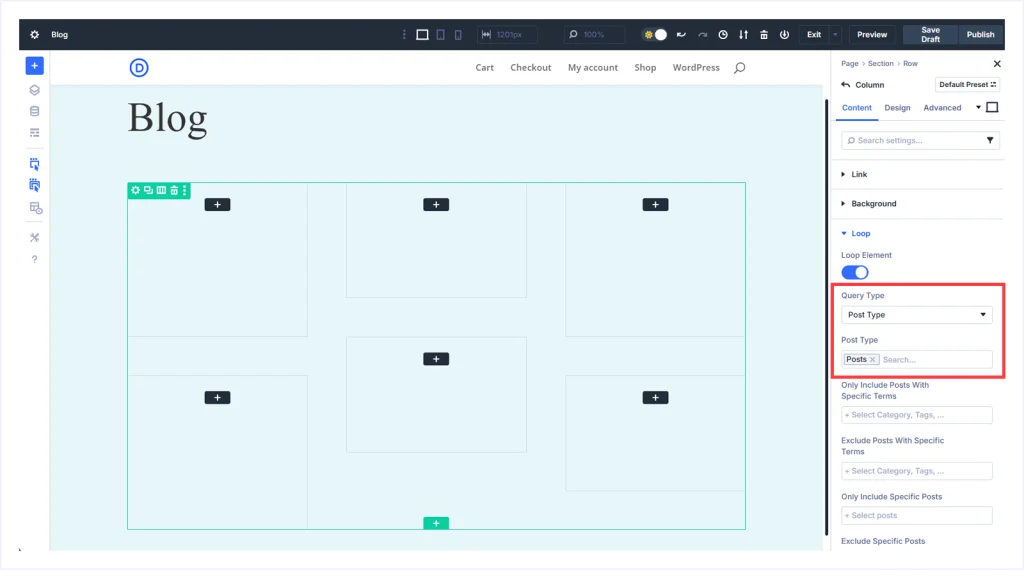Go to Section in breadcrumb
The image size is (1024, 570).
[x=880, y=63]
